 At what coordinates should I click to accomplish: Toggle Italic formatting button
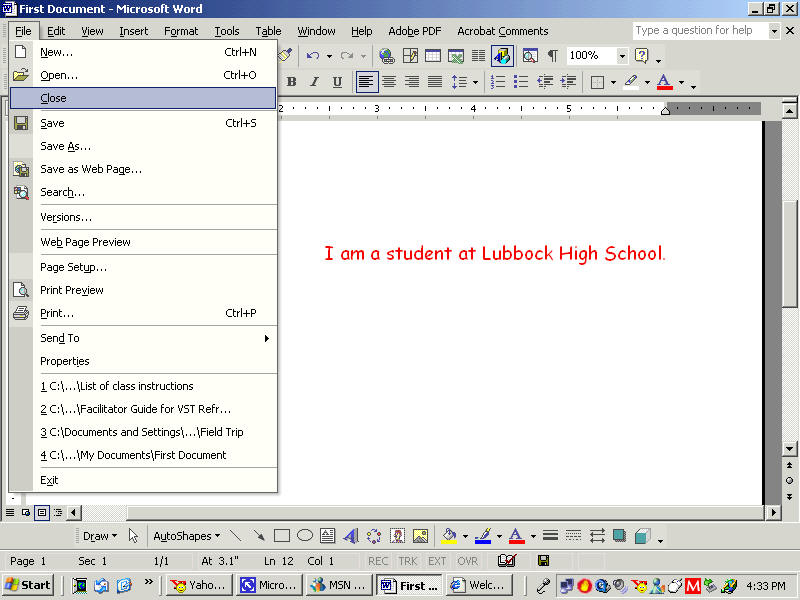click(314, 82)
